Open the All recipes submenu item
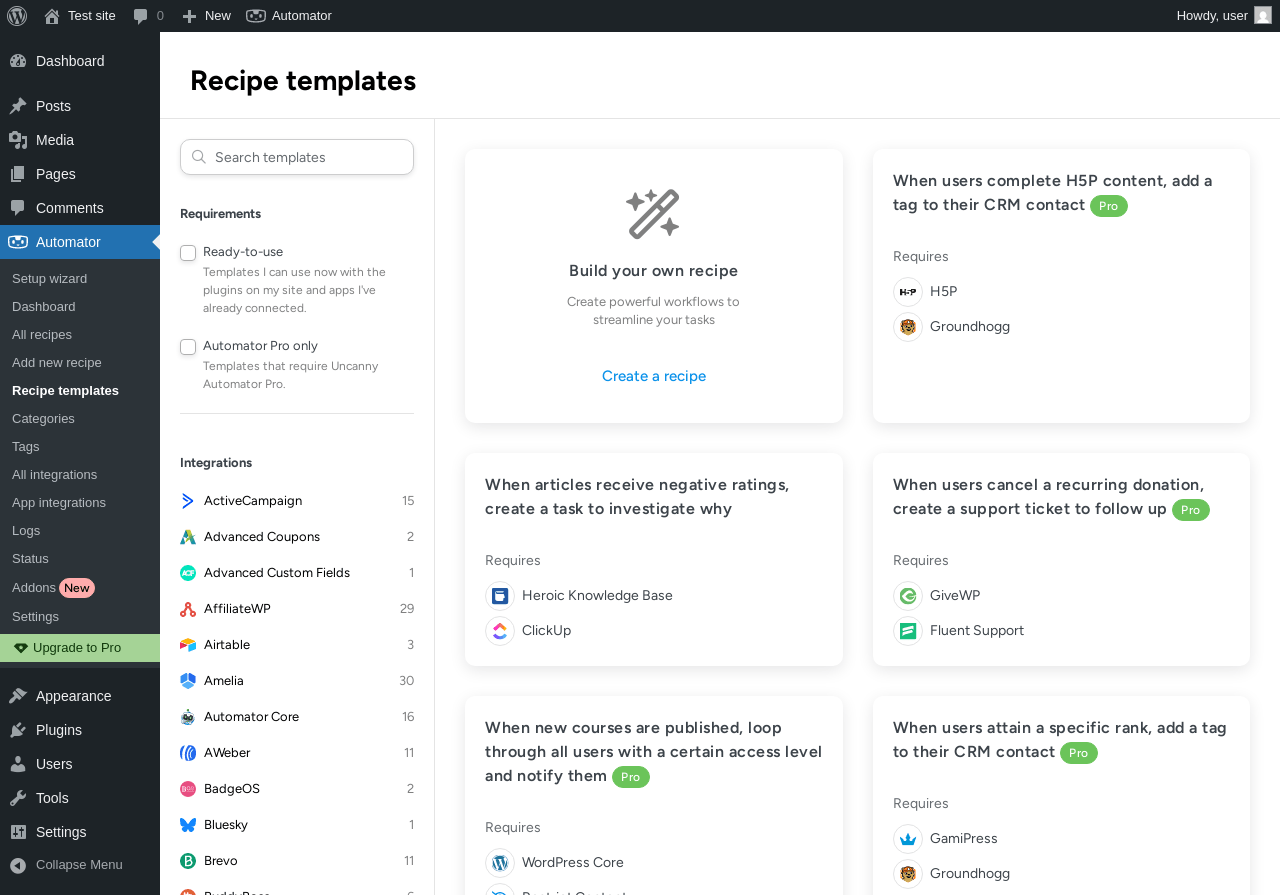 [x=42, y=335]
